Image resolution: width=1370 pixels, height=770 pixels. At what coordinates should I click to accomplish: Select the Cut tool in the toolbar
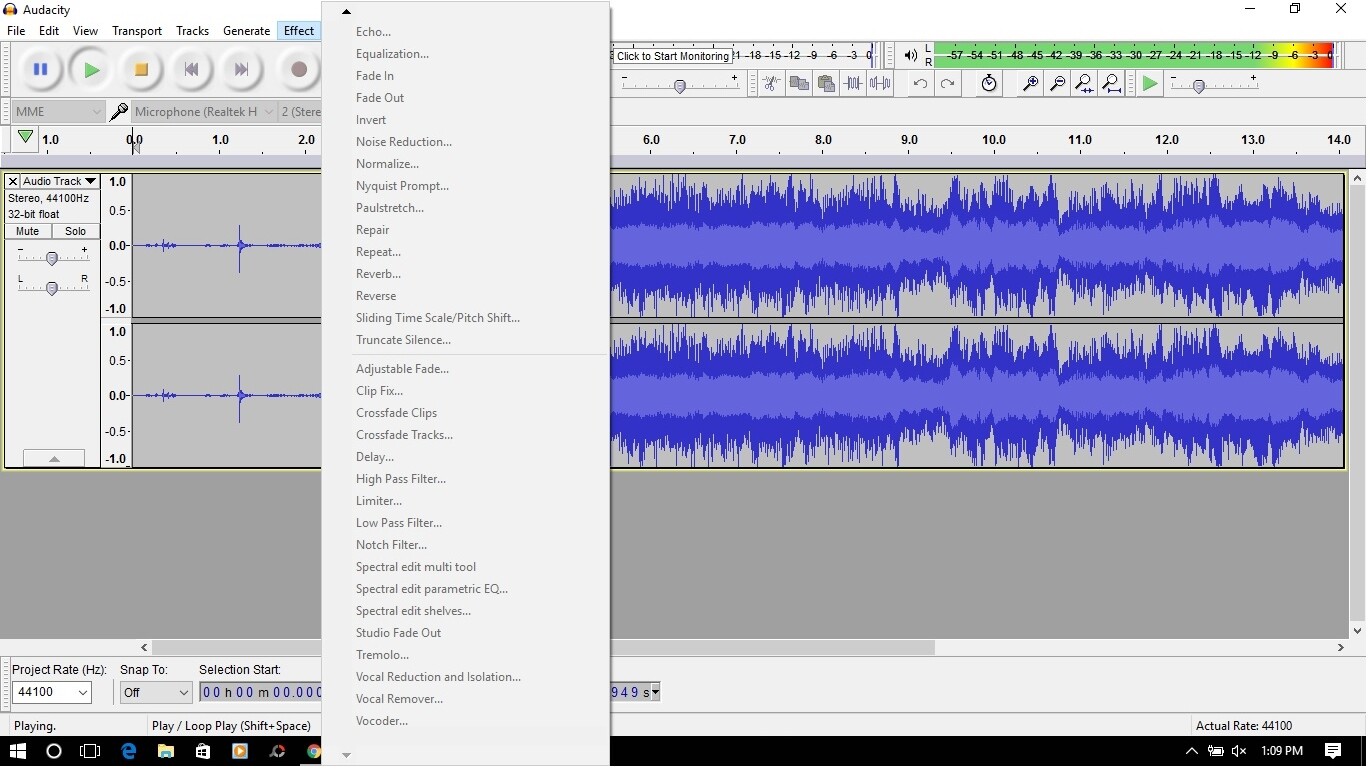771,84
